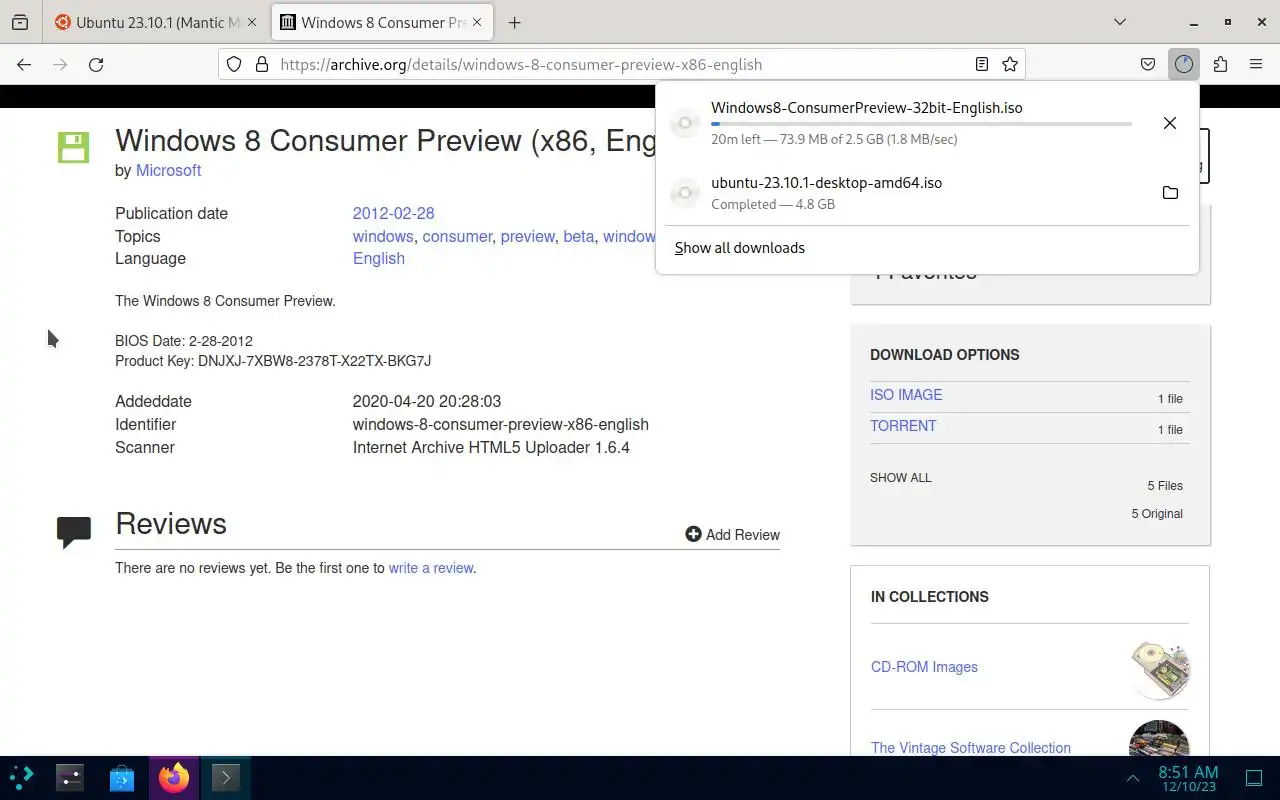Open the Microsoft author link
1280x800 pixels.
(168, 170)
